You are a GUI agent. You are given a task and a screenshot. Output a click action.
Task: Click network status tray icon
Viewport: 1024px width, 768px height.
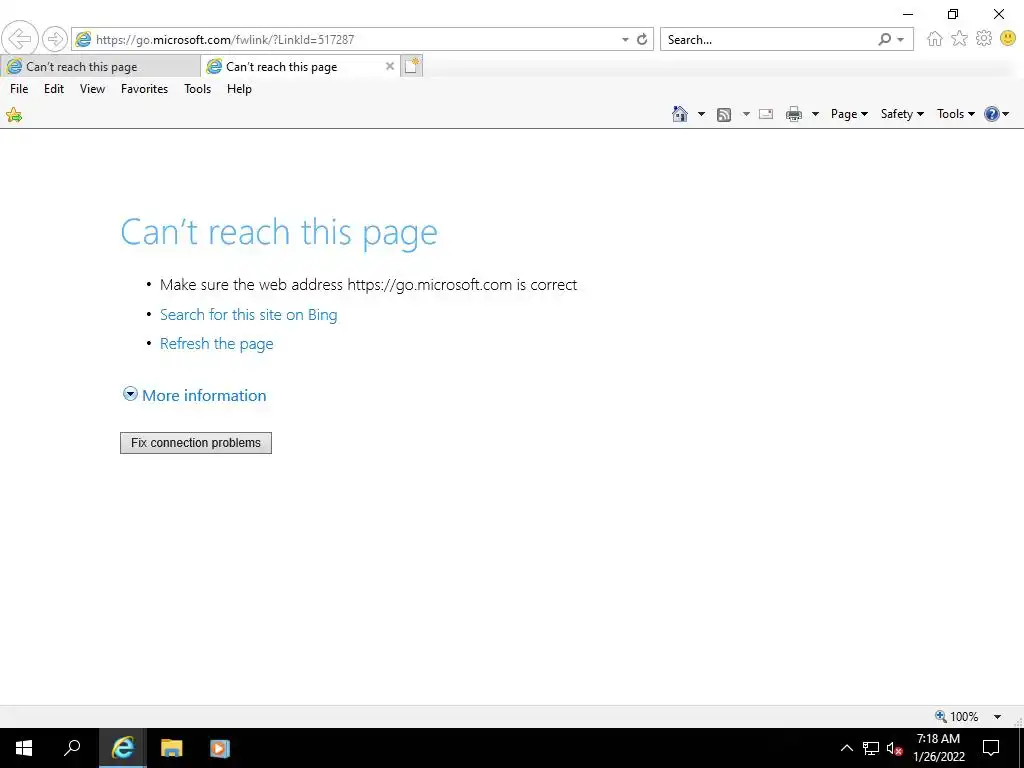click(871, 748)
